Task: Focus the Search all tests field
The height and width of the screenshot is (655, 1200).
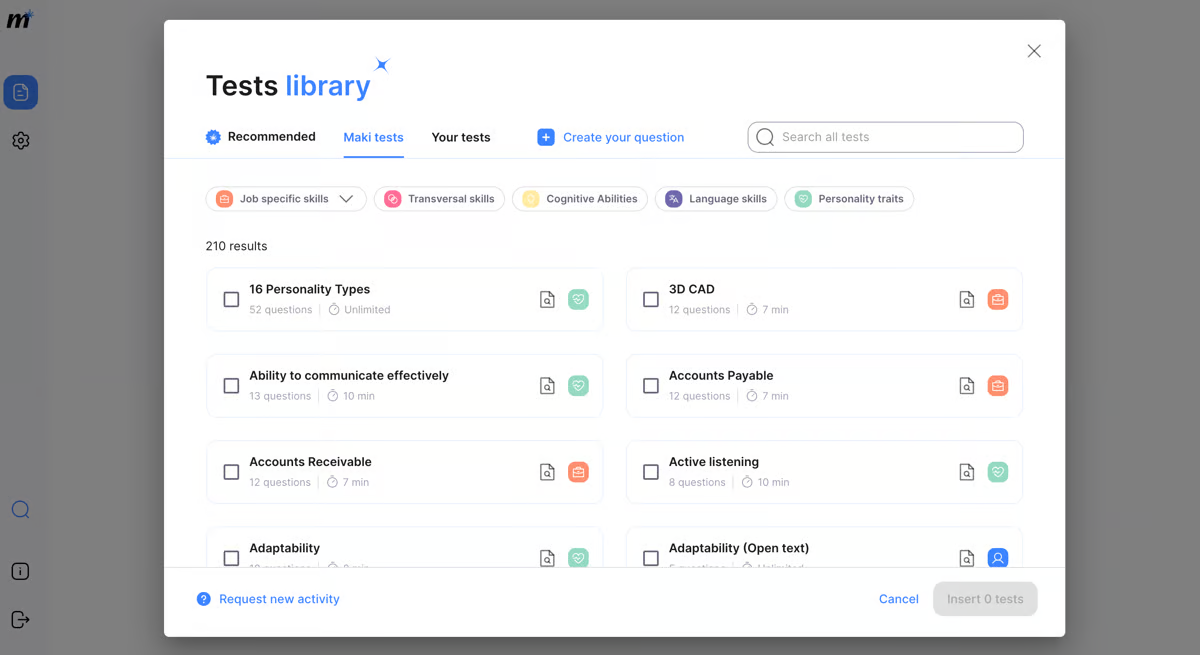Action: pyautogui.click(x=885, y=137)
